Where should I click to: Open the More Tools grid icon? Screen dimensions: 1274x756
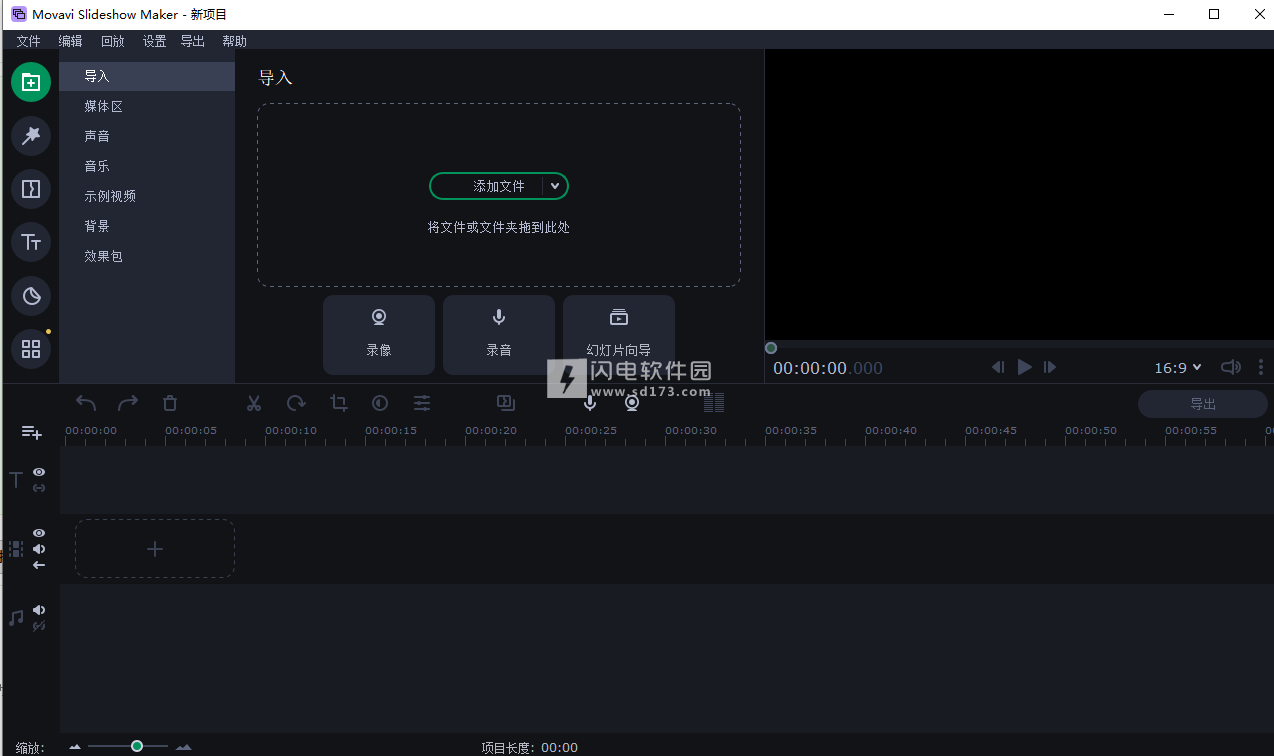coord(31,349)
